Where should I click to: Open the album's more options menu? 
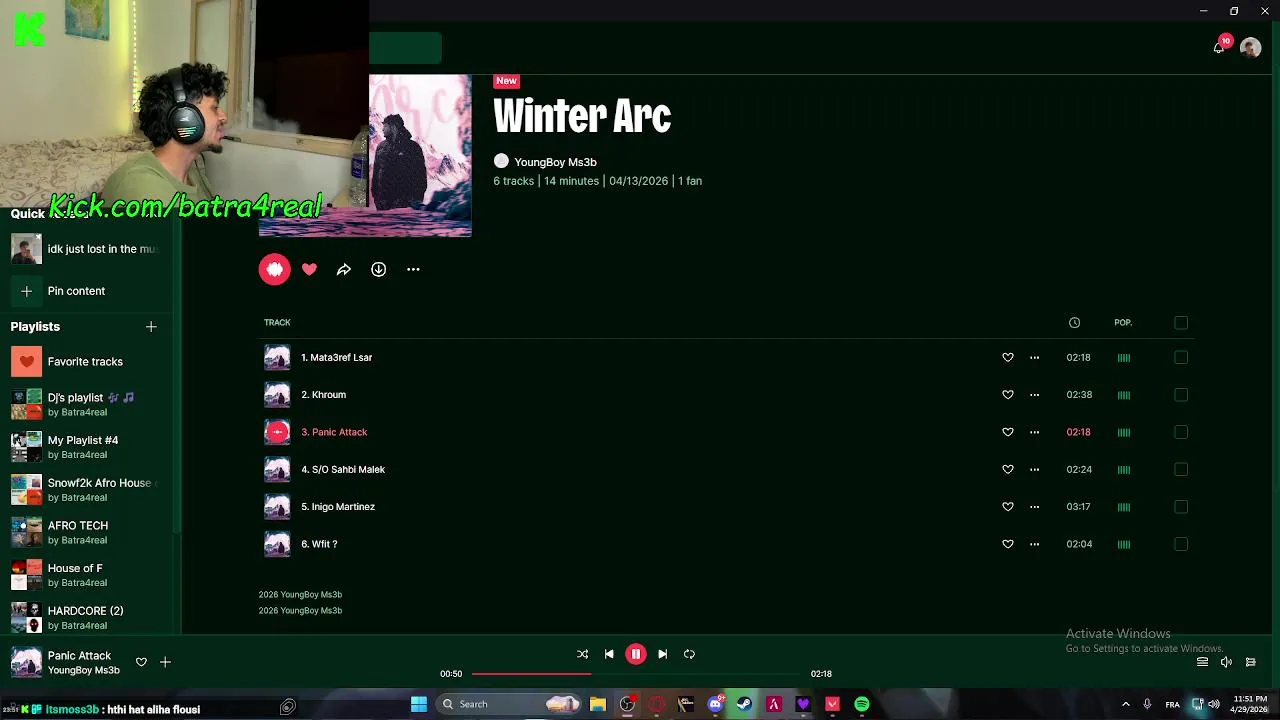coord(413,269)
